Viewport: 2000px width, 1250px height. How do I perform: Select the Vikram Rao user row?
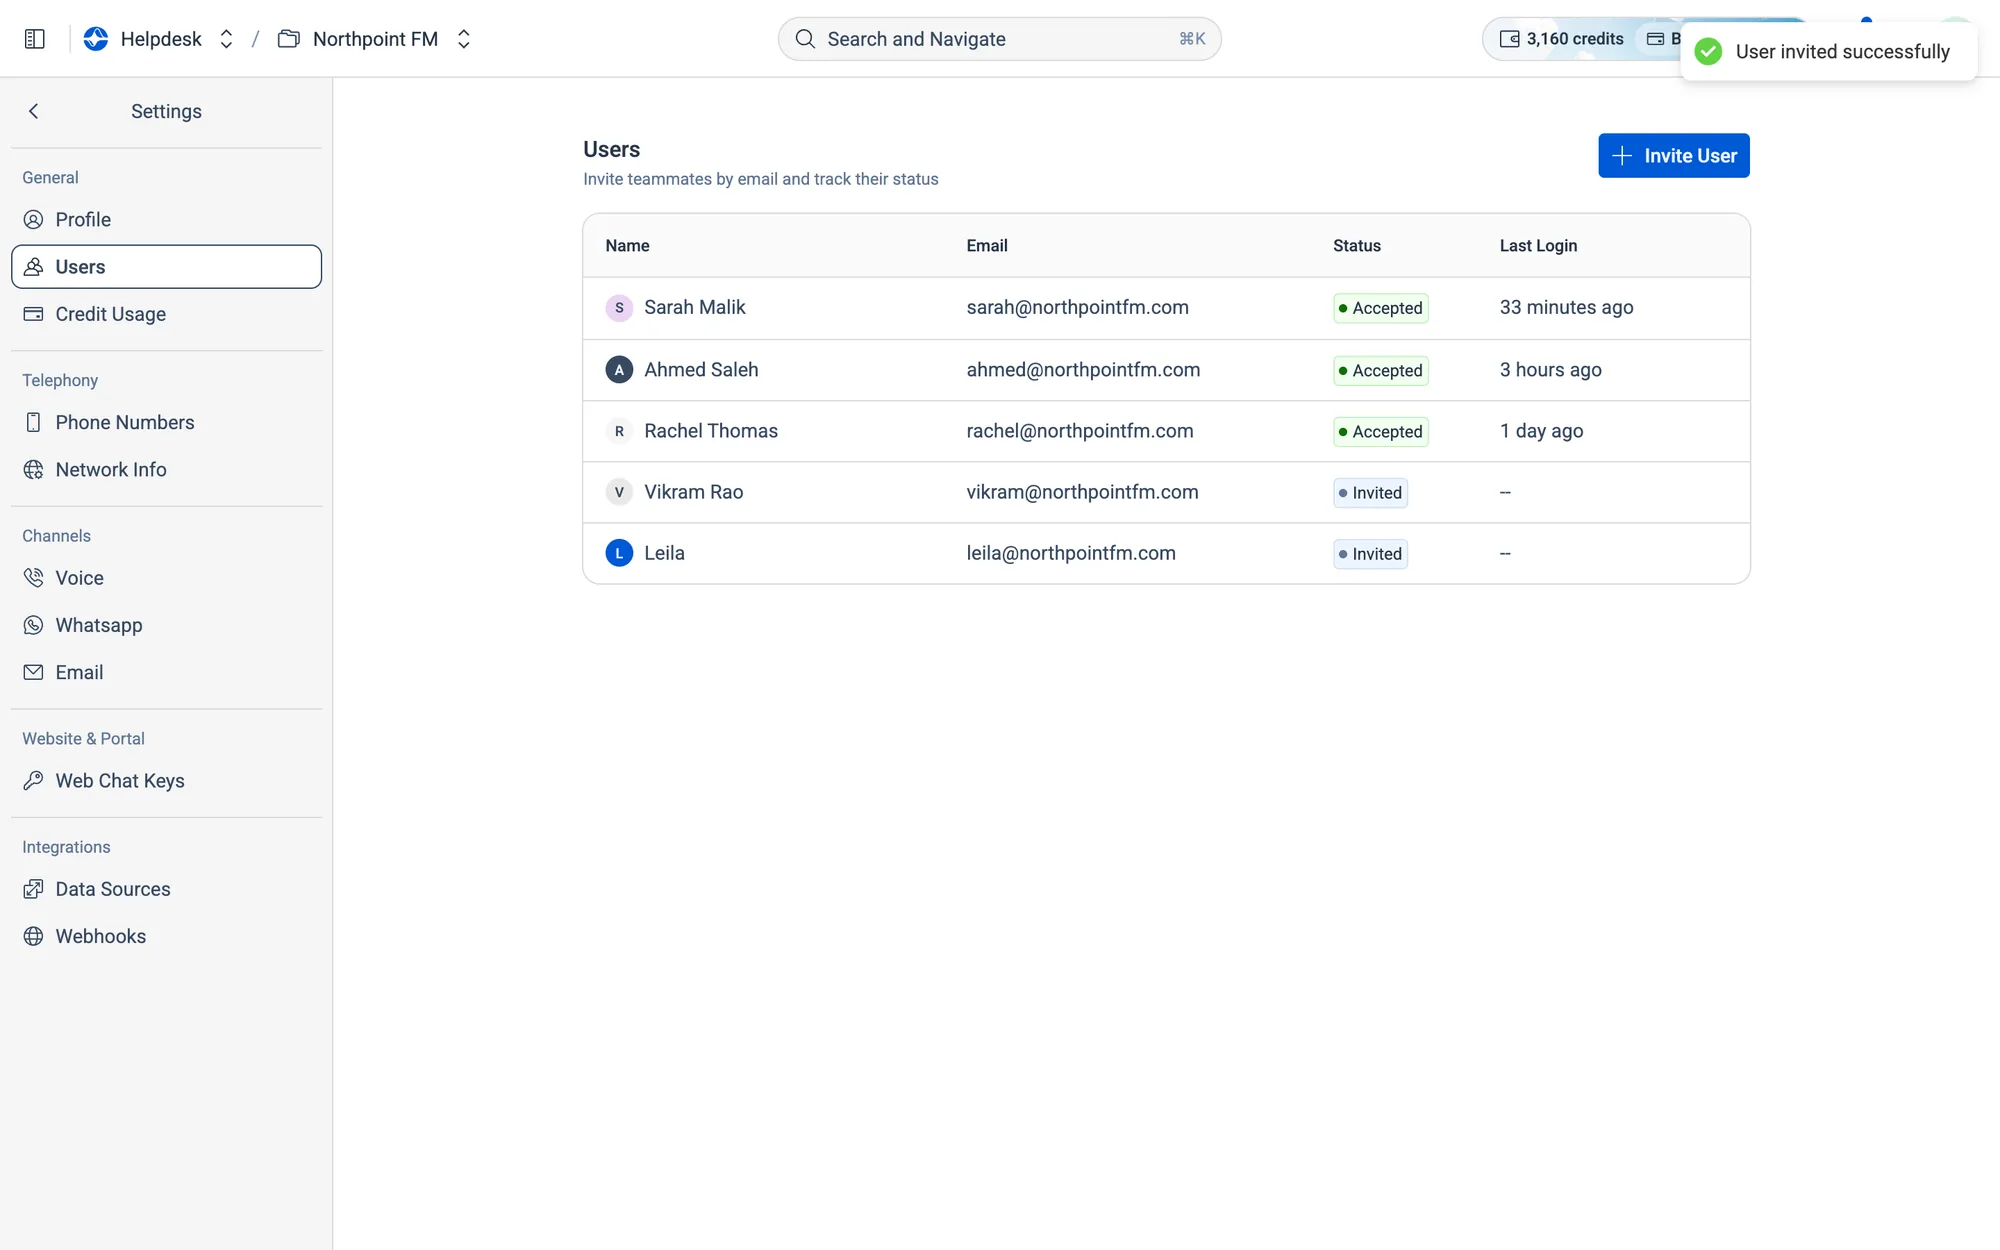click(x=1166, y=492)
